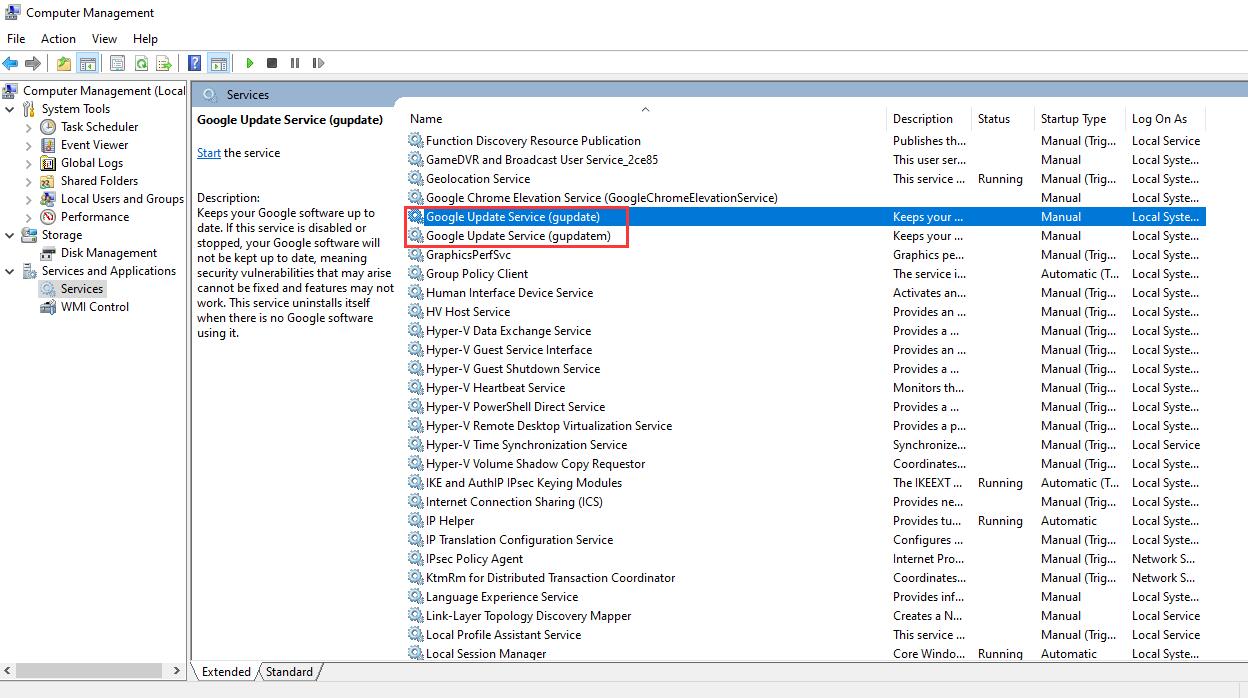Screen dimensions: 1248x698
Task: Collapse the Storage tree node
Action: [10, 235]
